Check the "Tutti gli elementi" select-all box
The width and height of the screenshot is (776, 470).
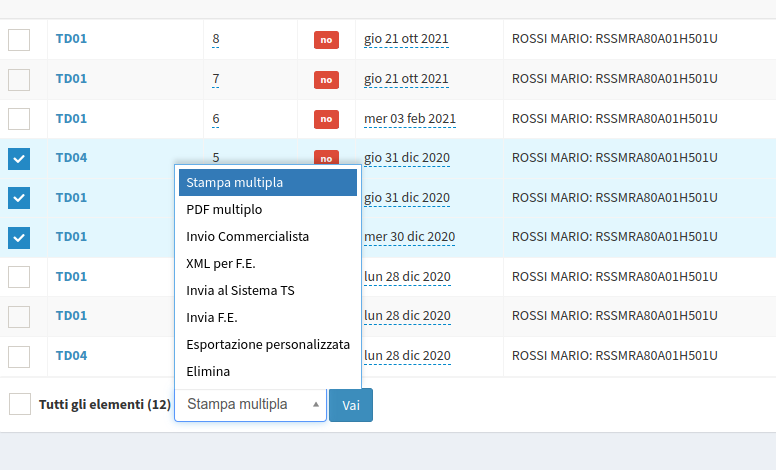tap(20, 404)
